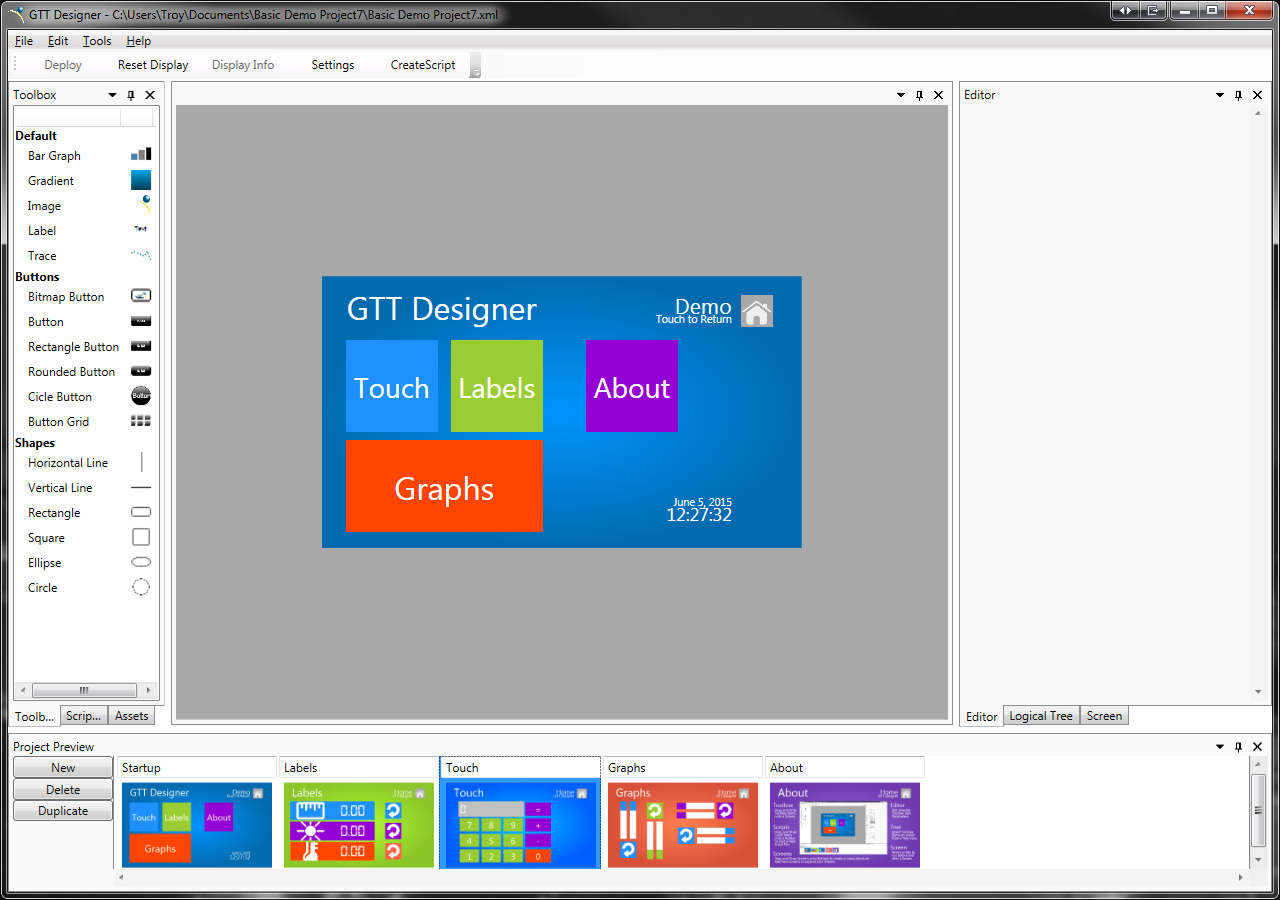Click the Project Preview vertical scrollbar
This screenshot has height=900, width=1280.
pos(1259,811)
